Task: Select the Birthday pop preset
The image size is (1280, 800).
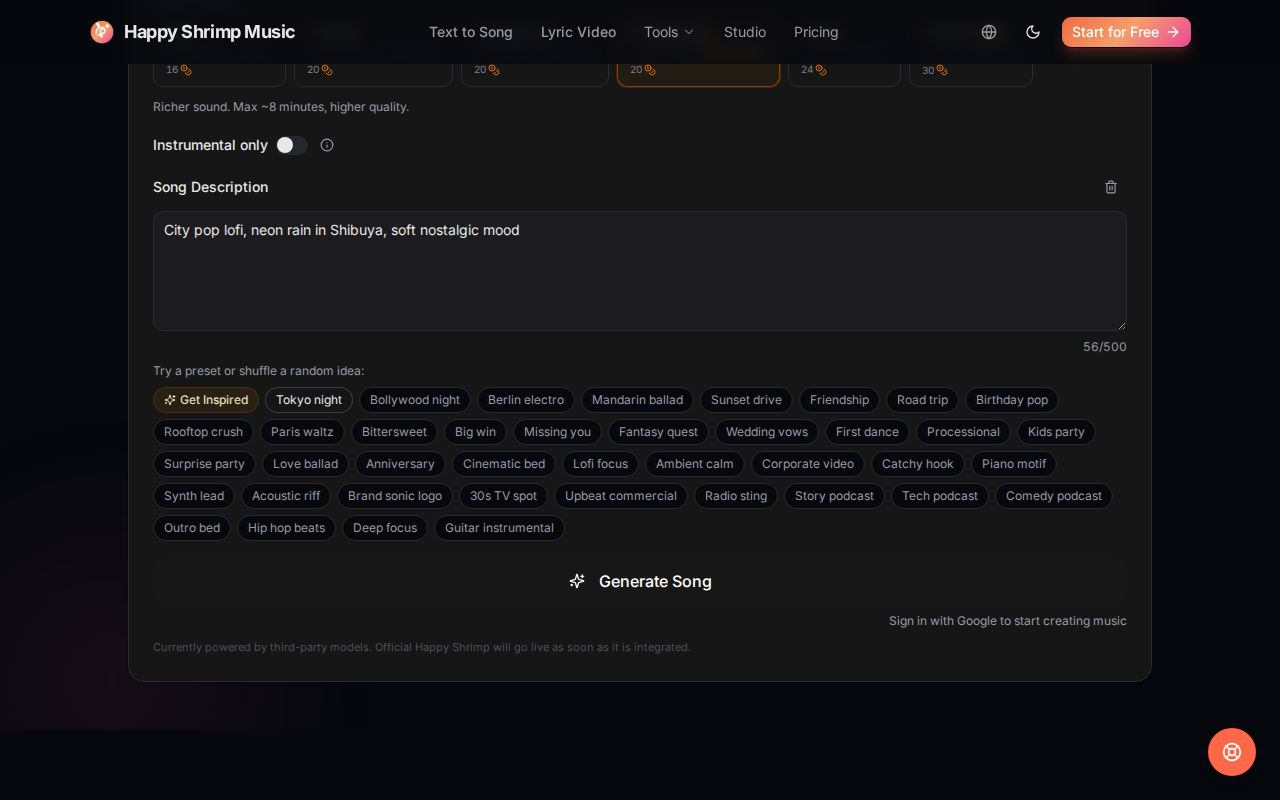Action: tap(1012, 400)
